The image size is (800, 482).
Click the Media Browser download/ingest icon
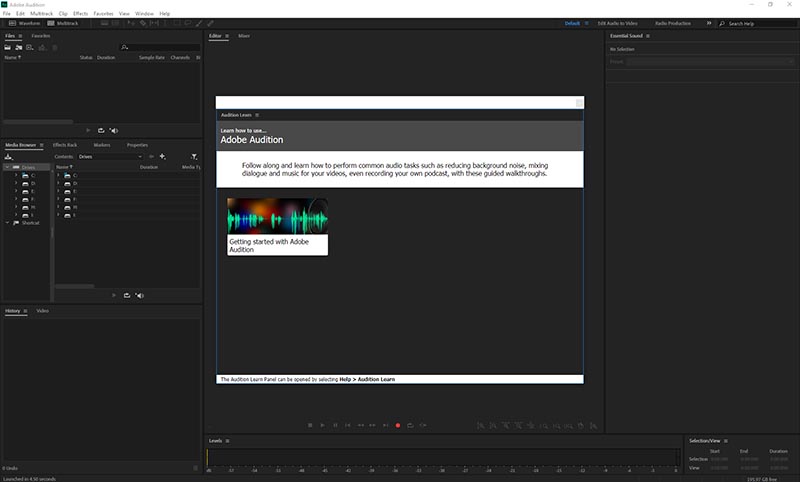coord(8,157)
